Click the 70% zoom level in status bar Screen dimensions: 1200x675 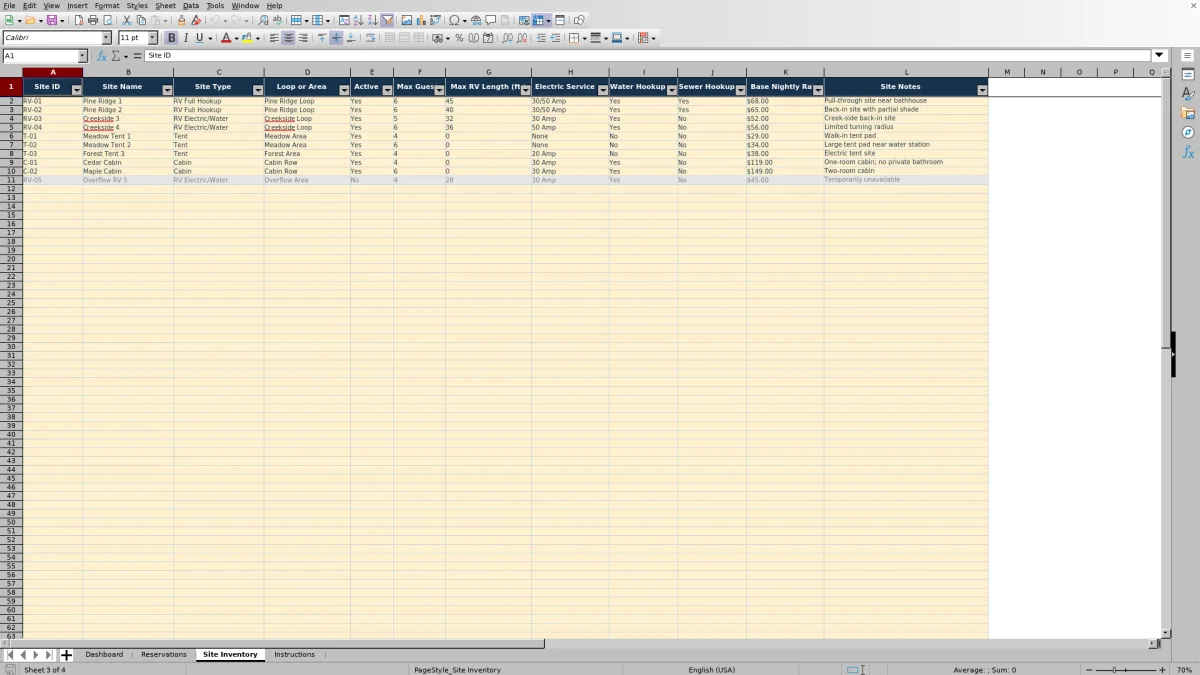(x=1184, y=670)
